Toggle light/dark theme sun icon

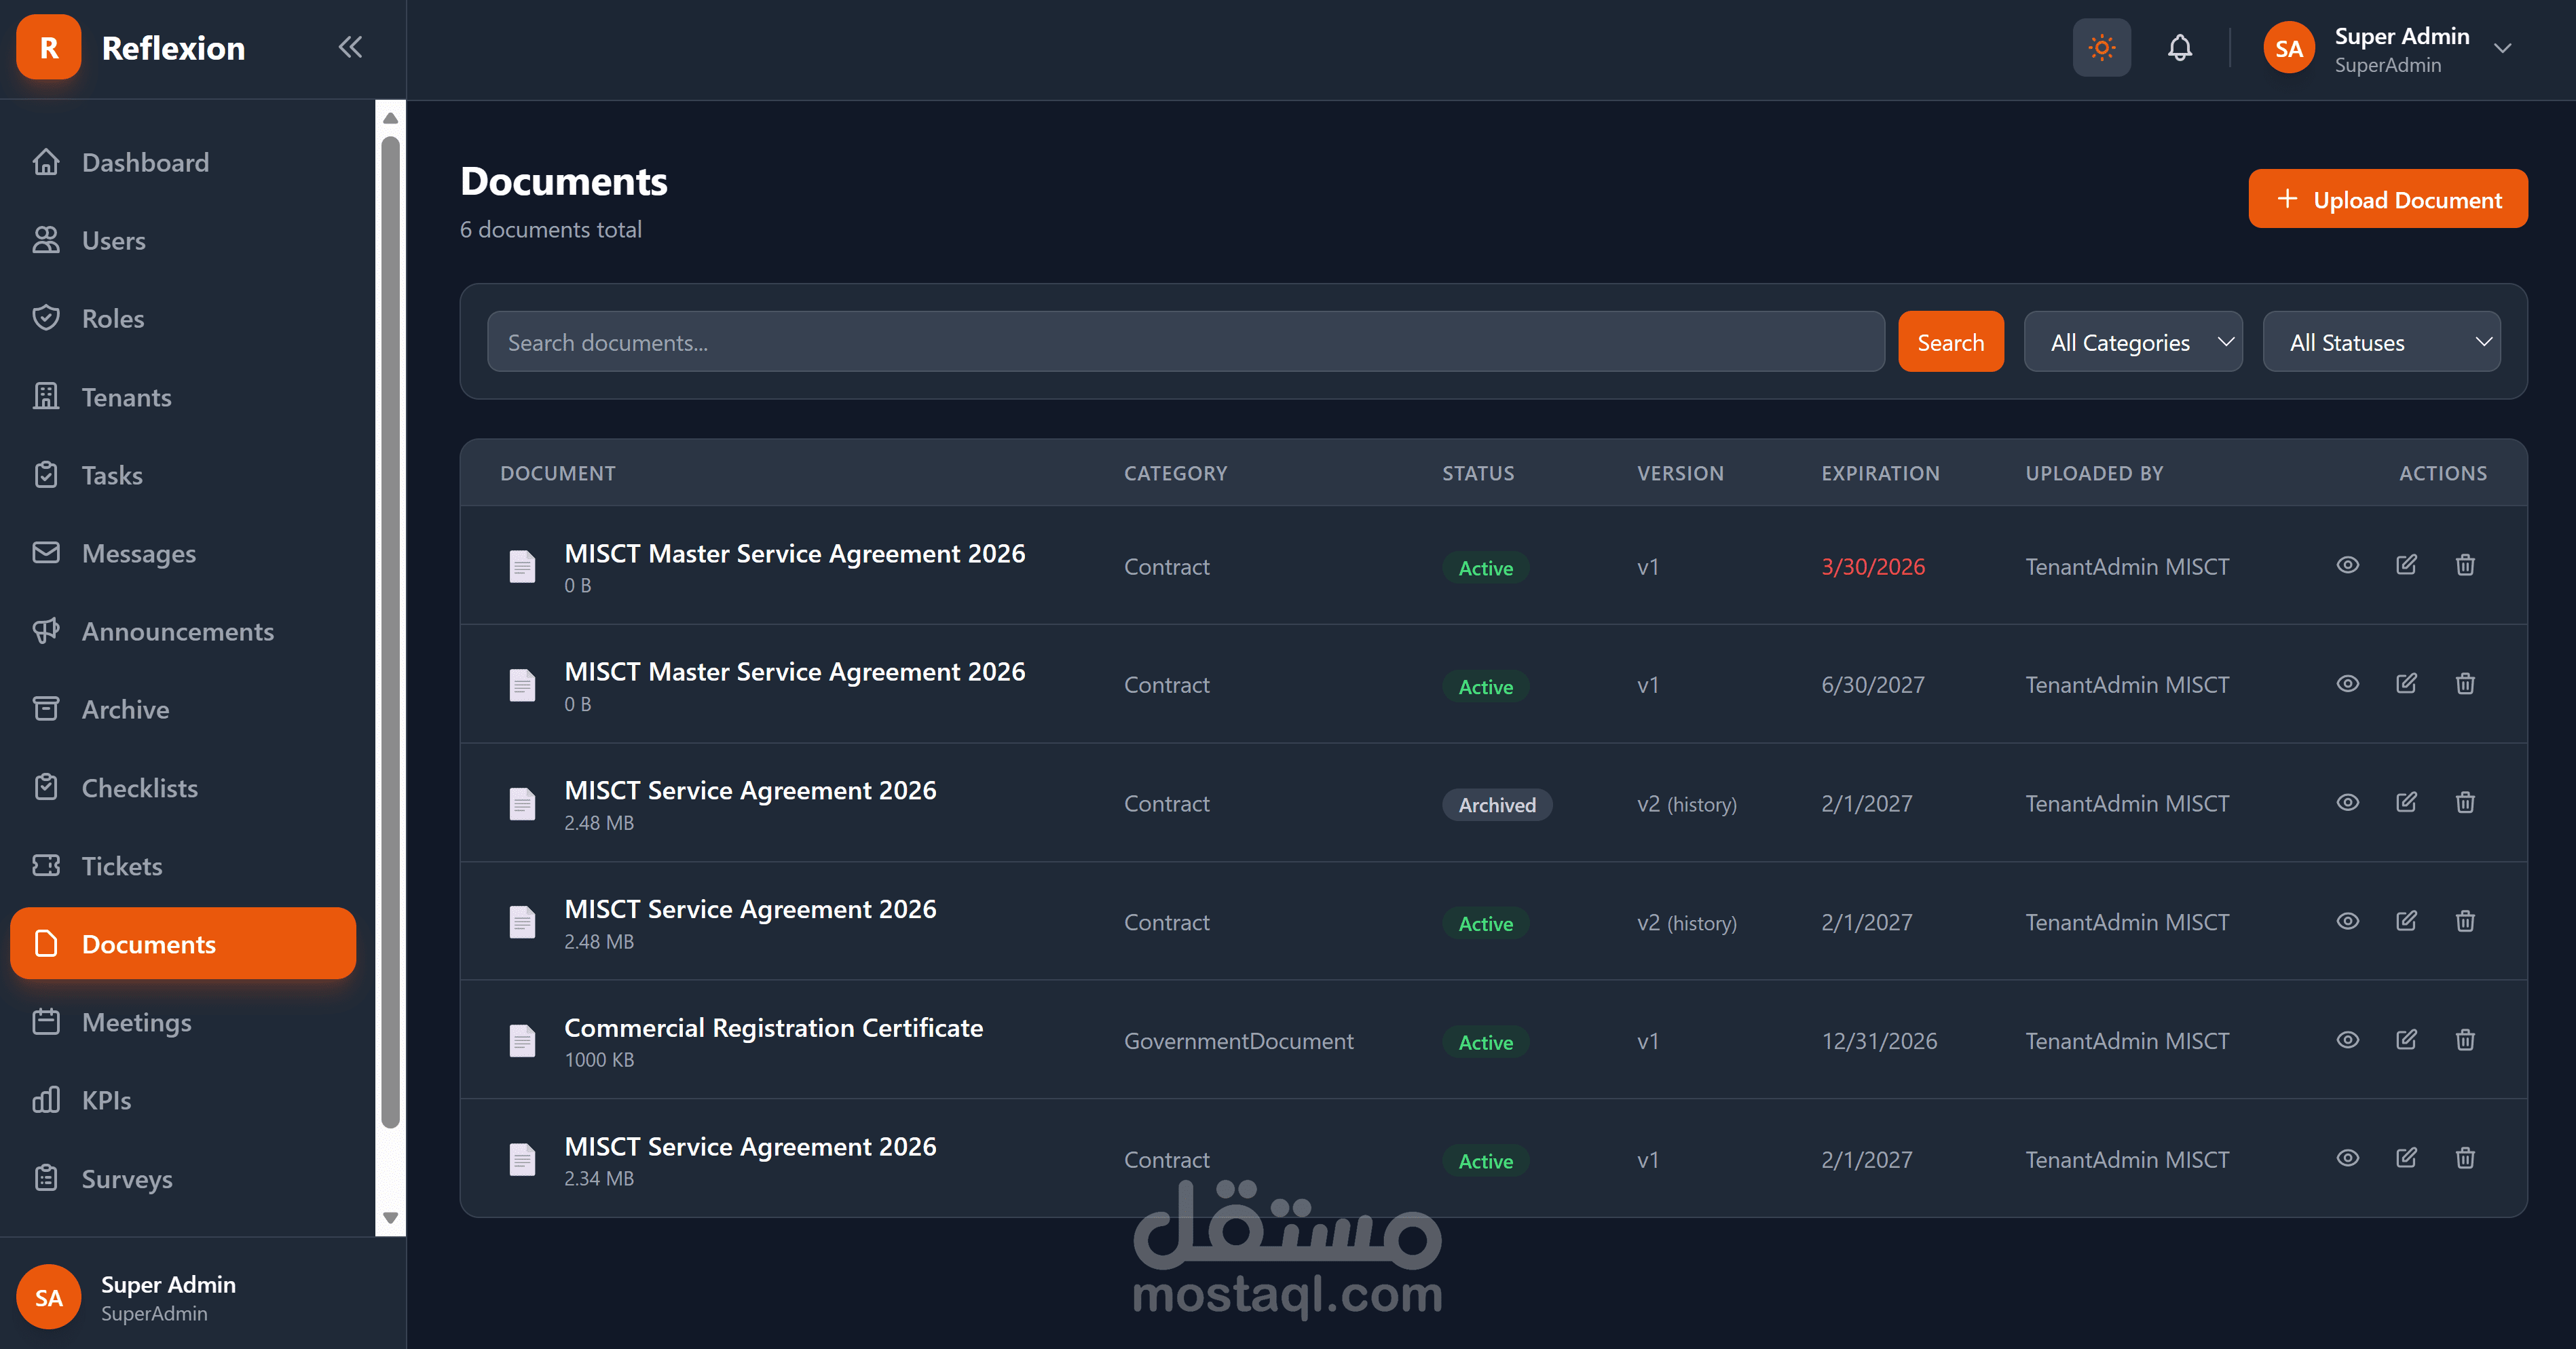coord(2101,47)
